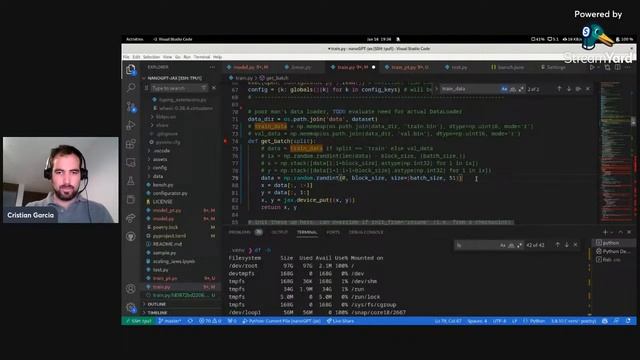This screenshot has height=360, width=640.
Task: Toggle Match Whole Word in editor find
Action: [513, 89]
